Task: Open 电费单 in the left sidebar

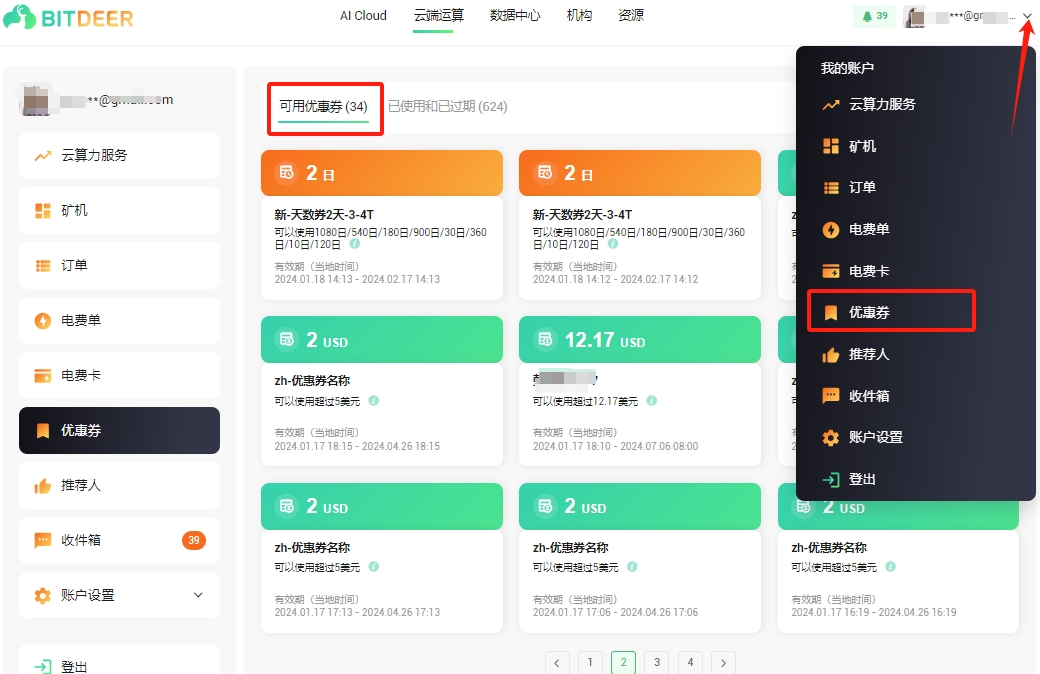Action: (x=119, y=321)
